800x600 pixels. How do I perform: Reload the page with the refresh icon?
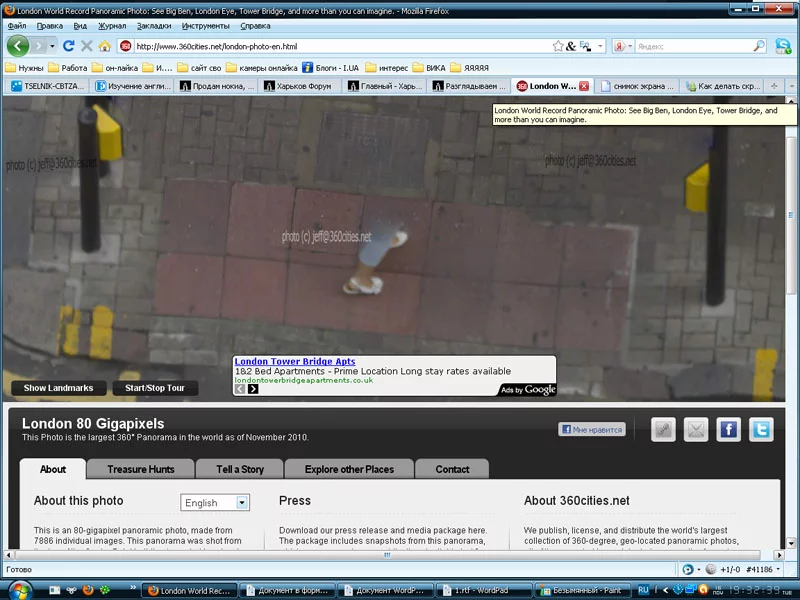[x=69, y=46]
